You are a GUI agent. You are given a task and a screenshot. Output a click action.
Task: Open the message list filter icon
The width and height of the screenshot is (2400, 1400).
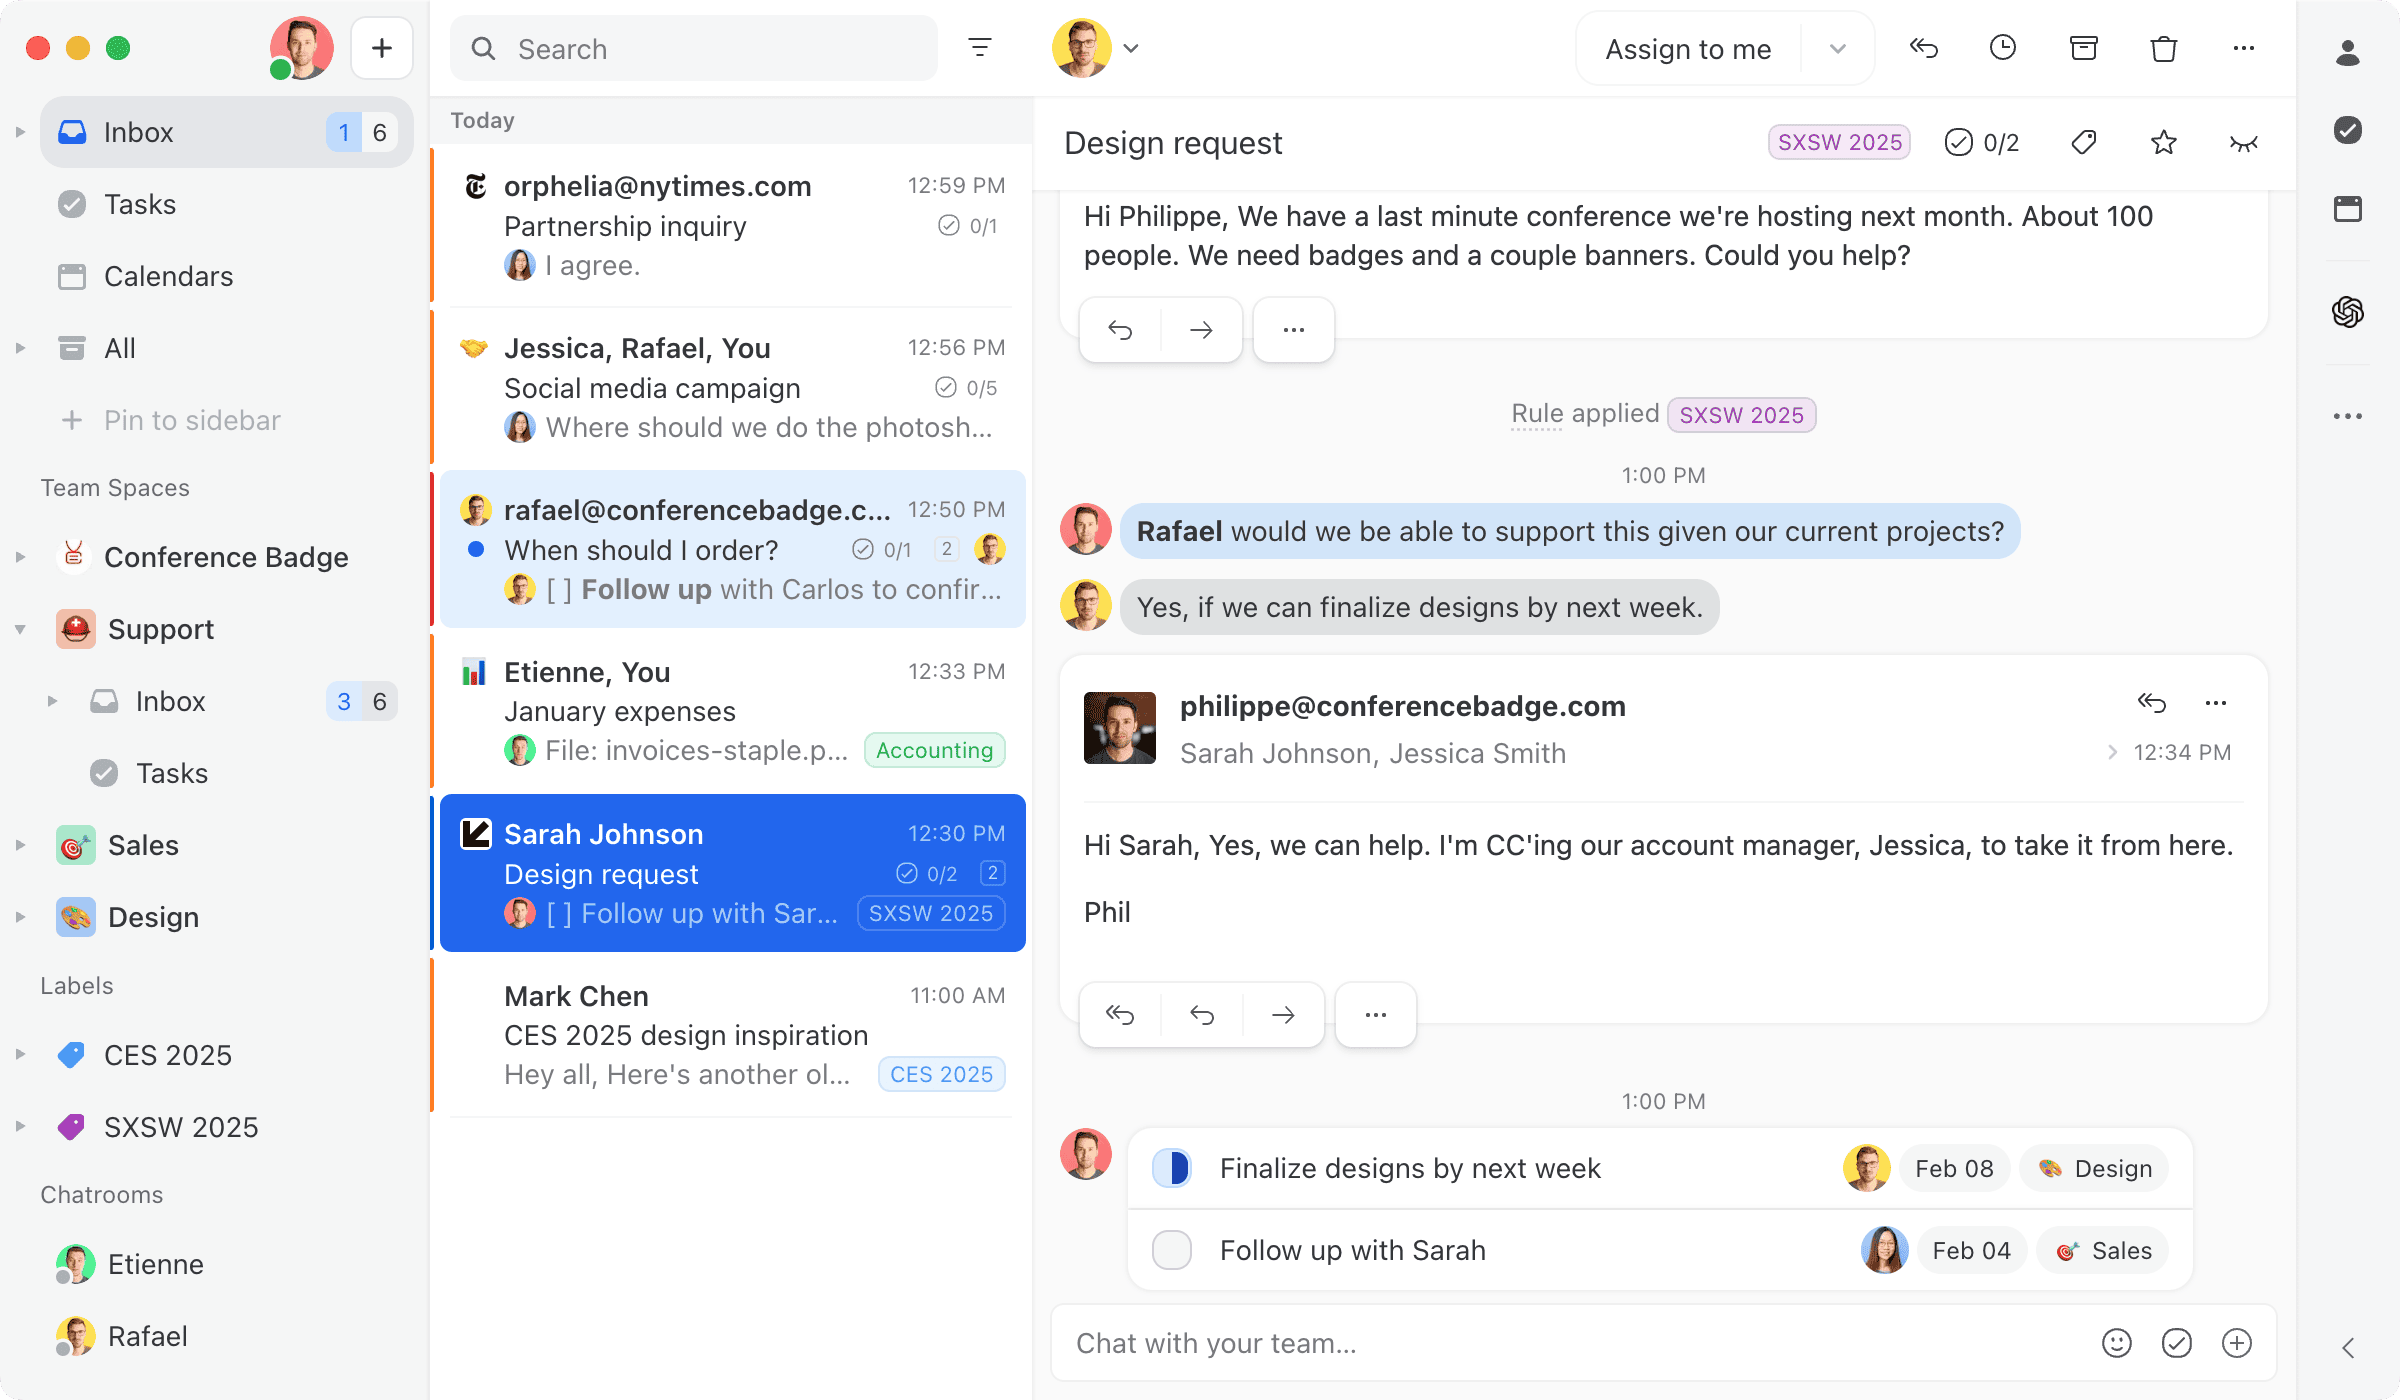click(979, 47)
